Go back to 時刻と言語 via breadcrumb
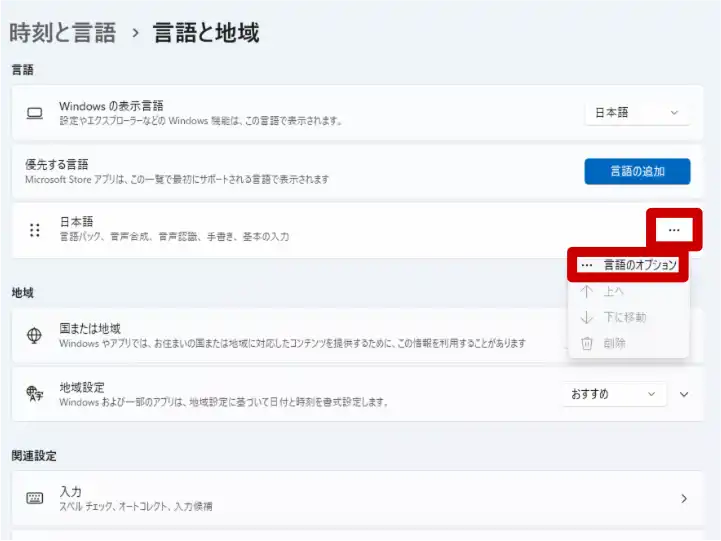The width and height of the screenshot is (721, 541). (62, 33)
